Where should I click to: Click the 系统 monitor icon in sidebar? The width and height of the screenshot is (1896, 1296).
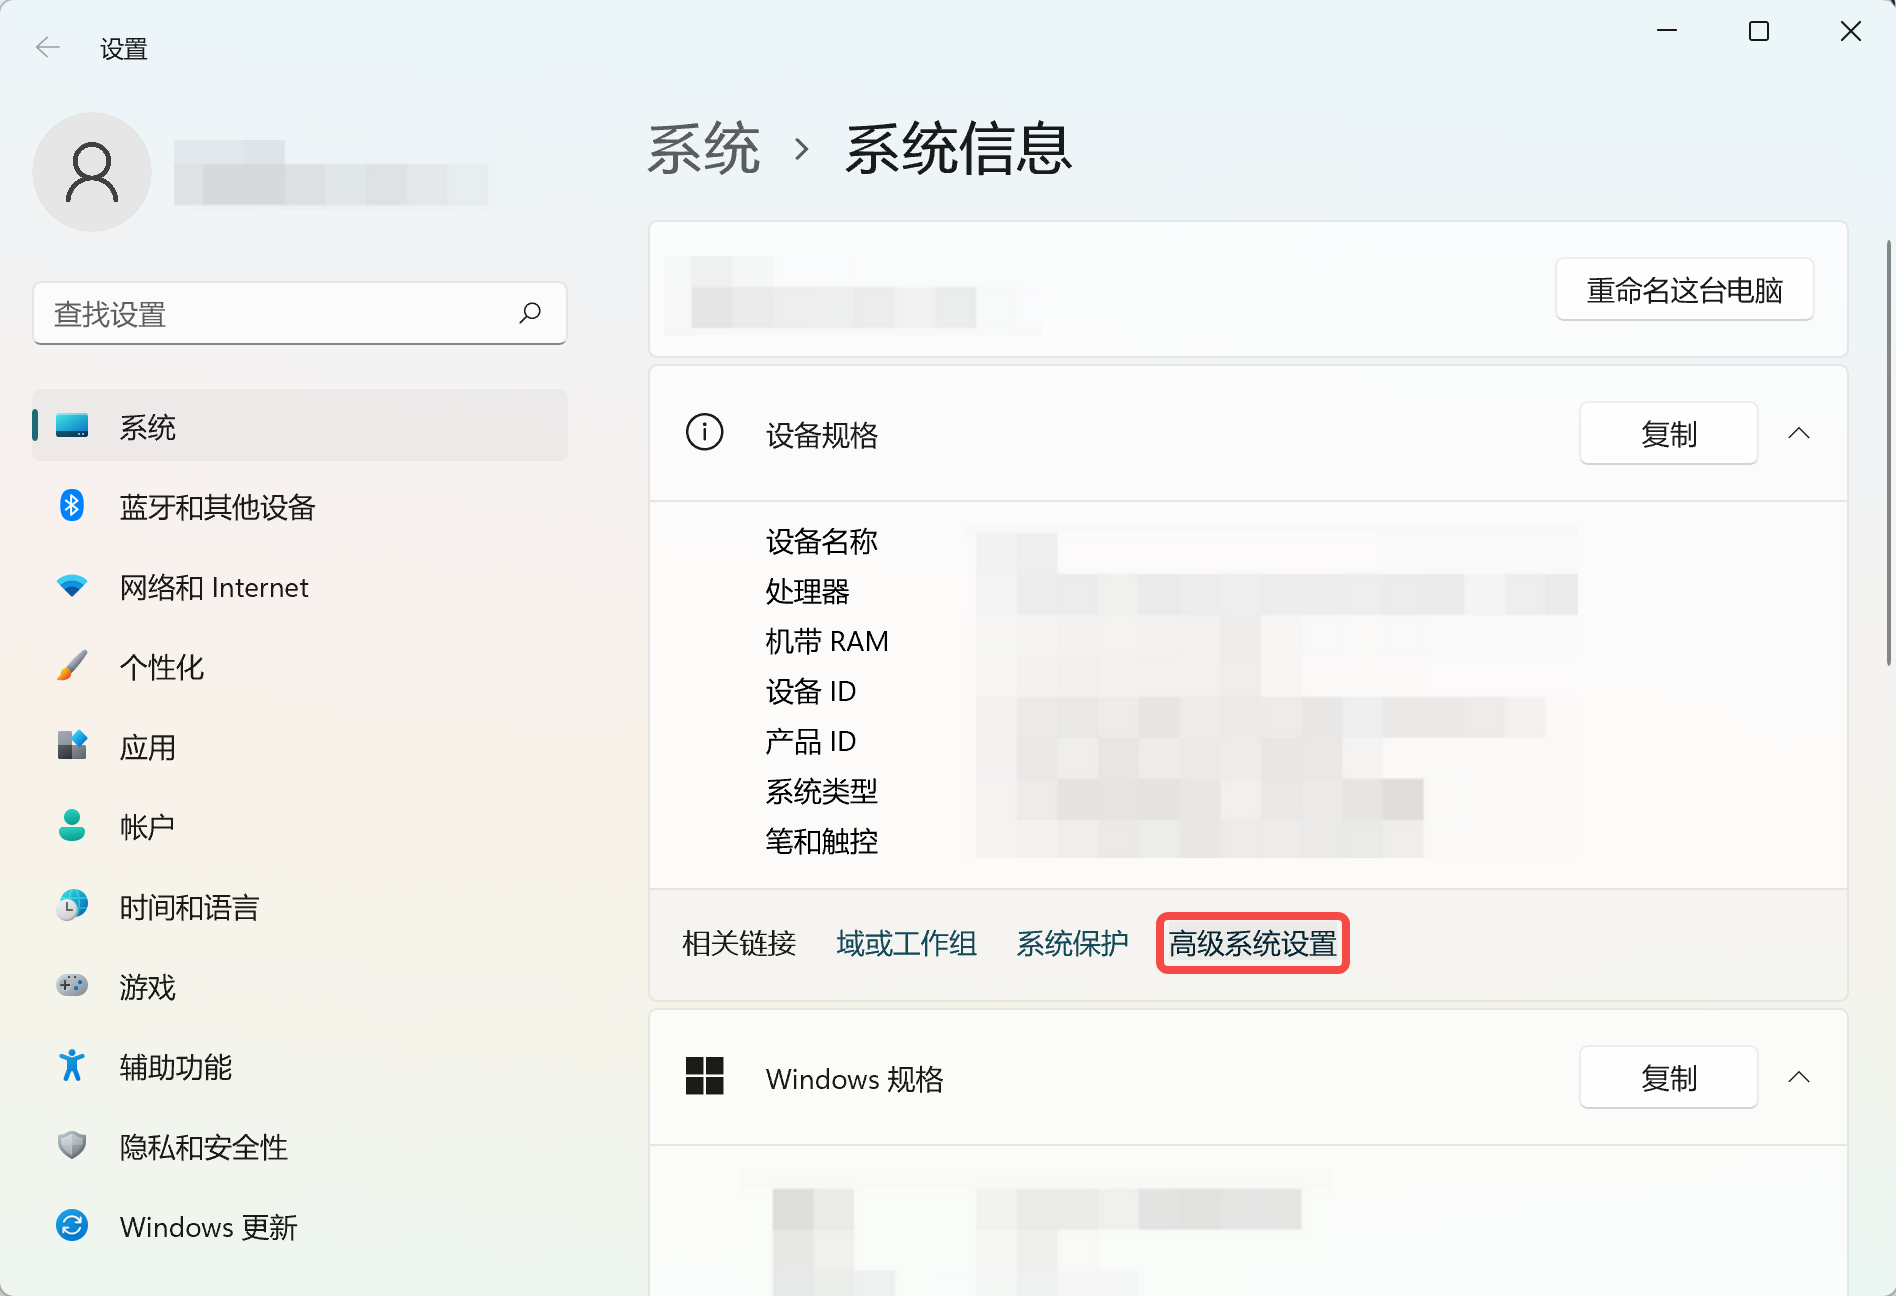click(x=72, y=426)
